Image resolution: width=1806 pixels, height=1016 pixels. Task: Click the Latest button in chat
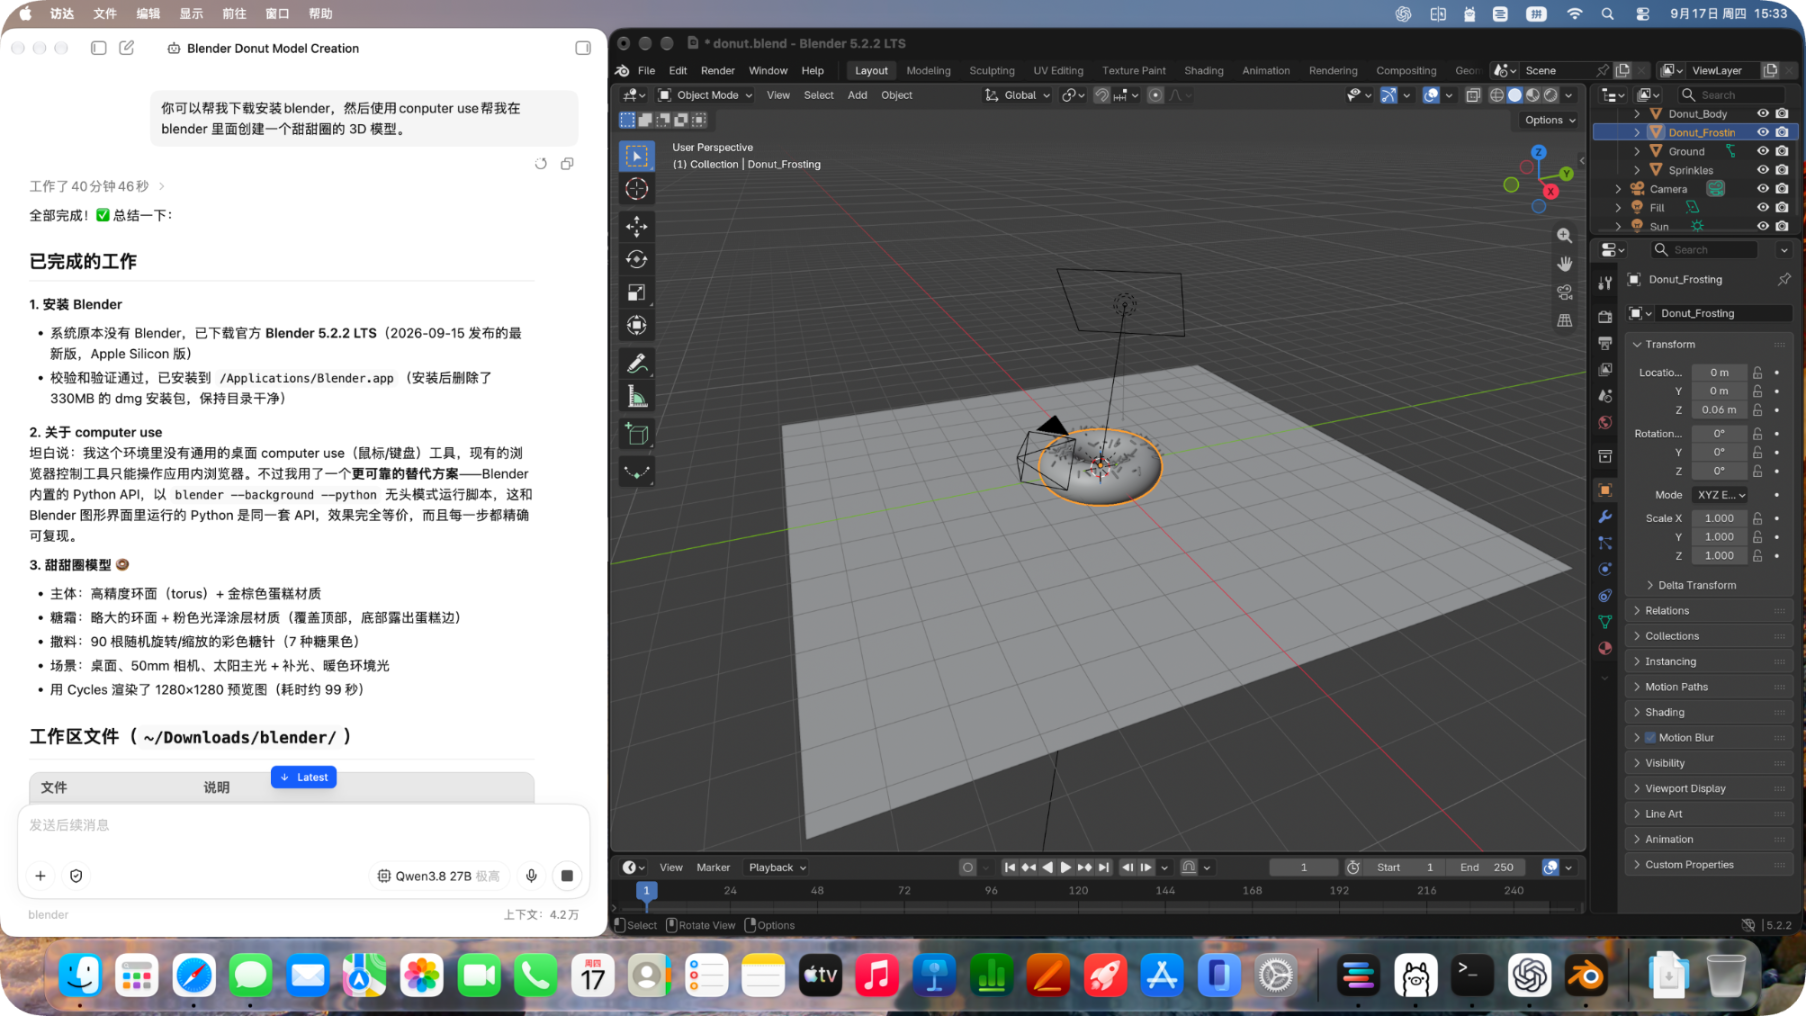click(304, 777)
